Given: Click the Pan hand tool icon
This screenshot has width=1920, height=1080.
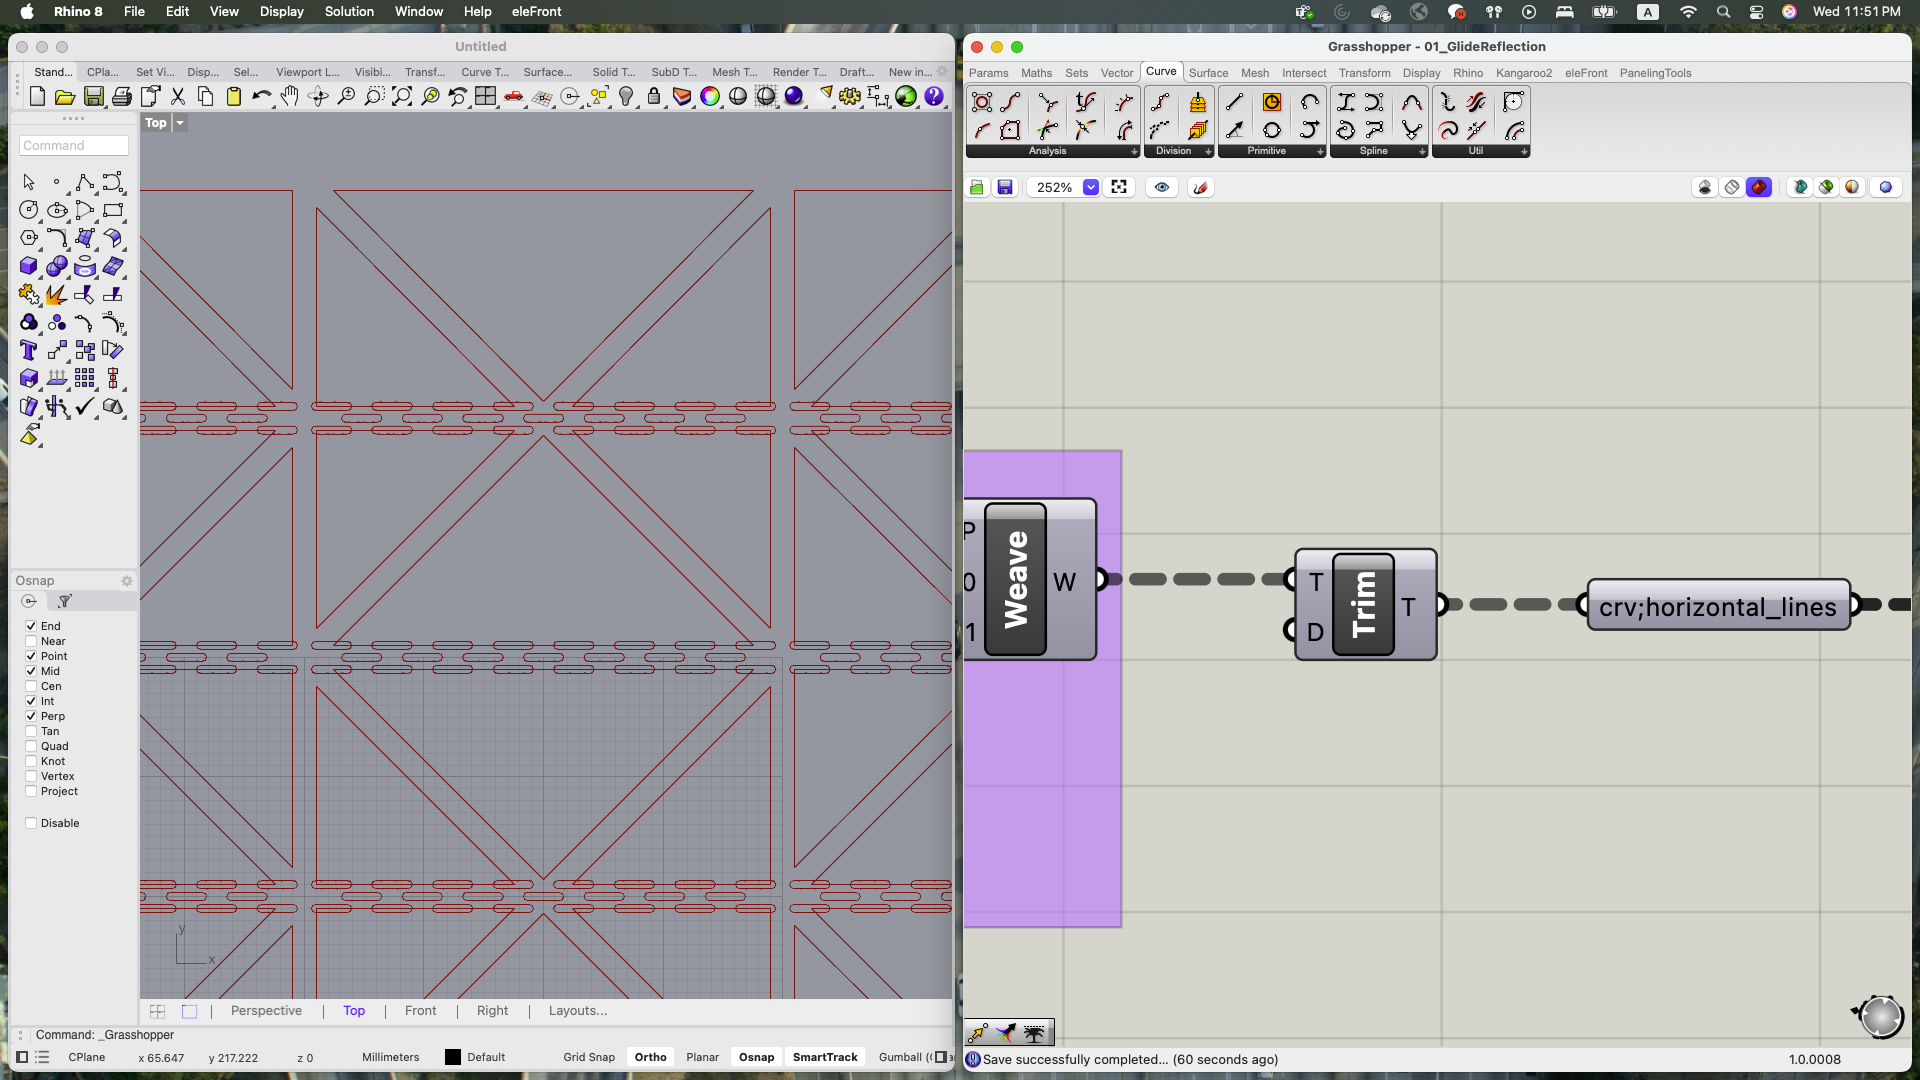Looking at the screenshot, I should coord(289,96).
